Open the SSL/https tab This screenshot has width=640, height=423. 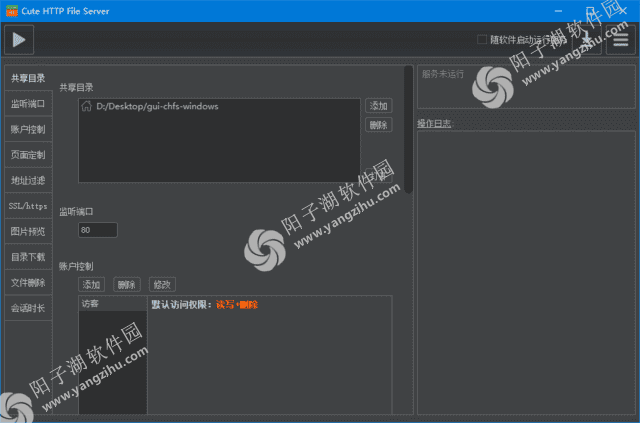(28, 206)
